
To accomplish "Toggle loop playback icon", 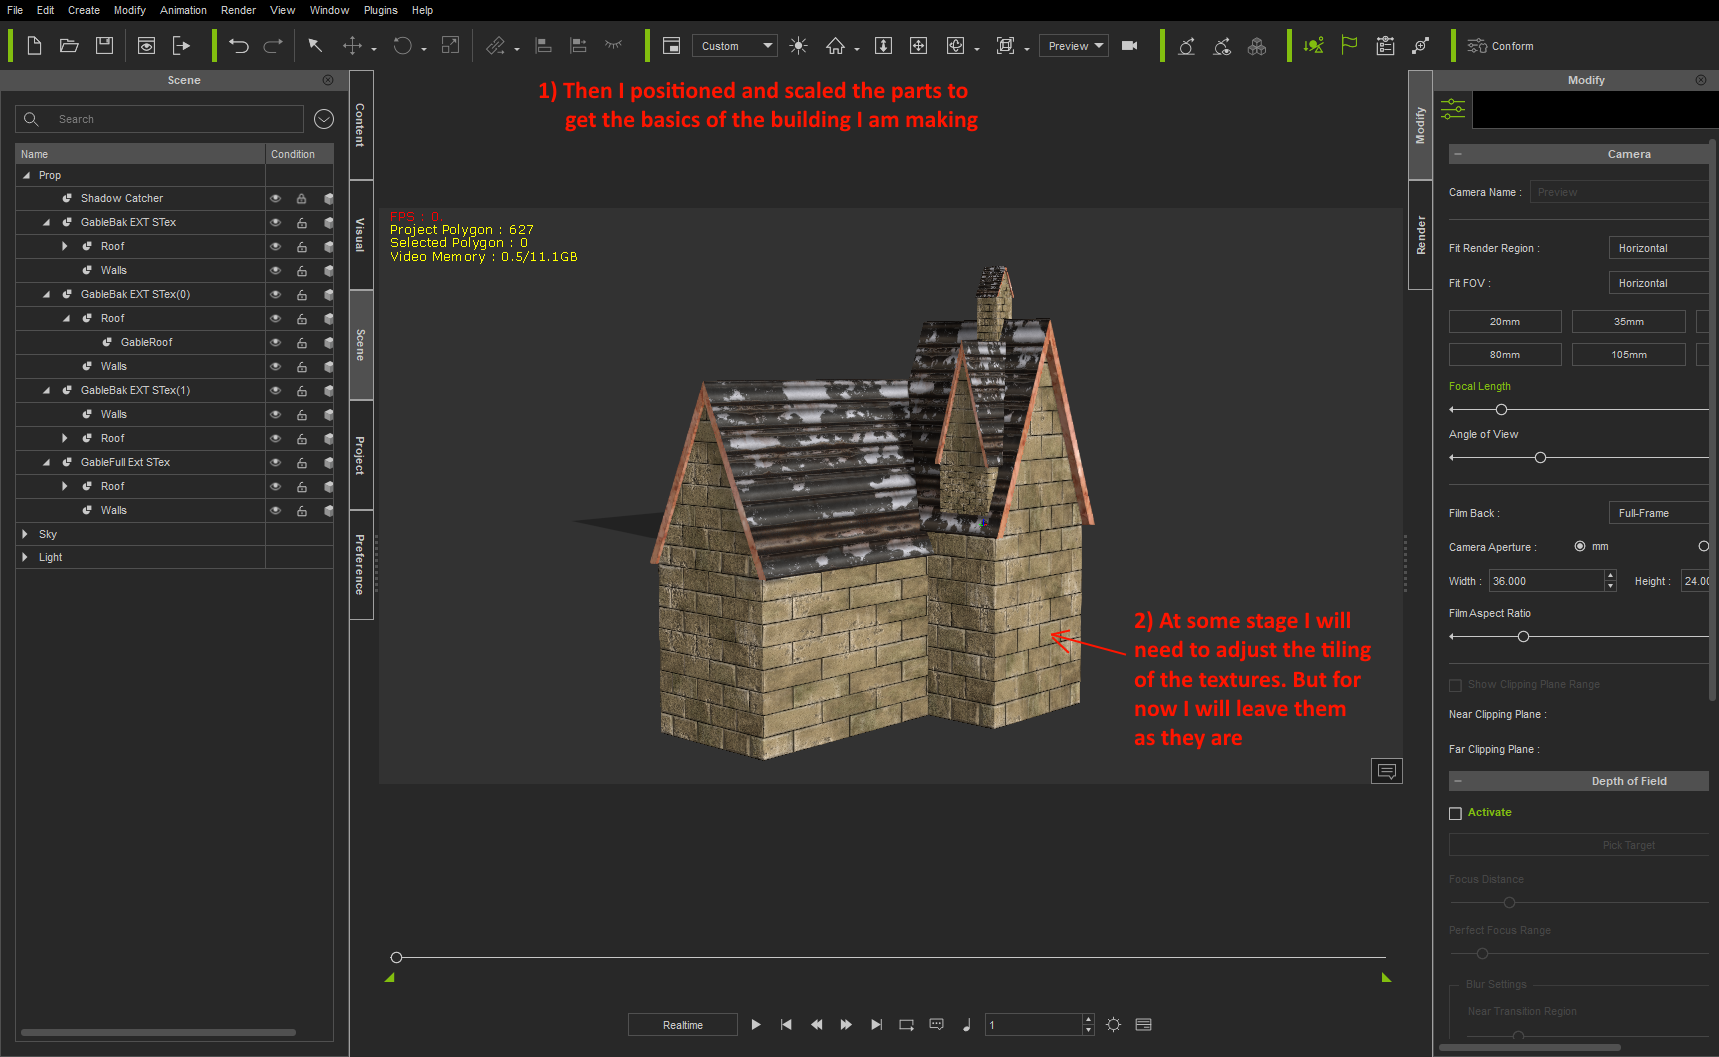I will point(906,1025).
